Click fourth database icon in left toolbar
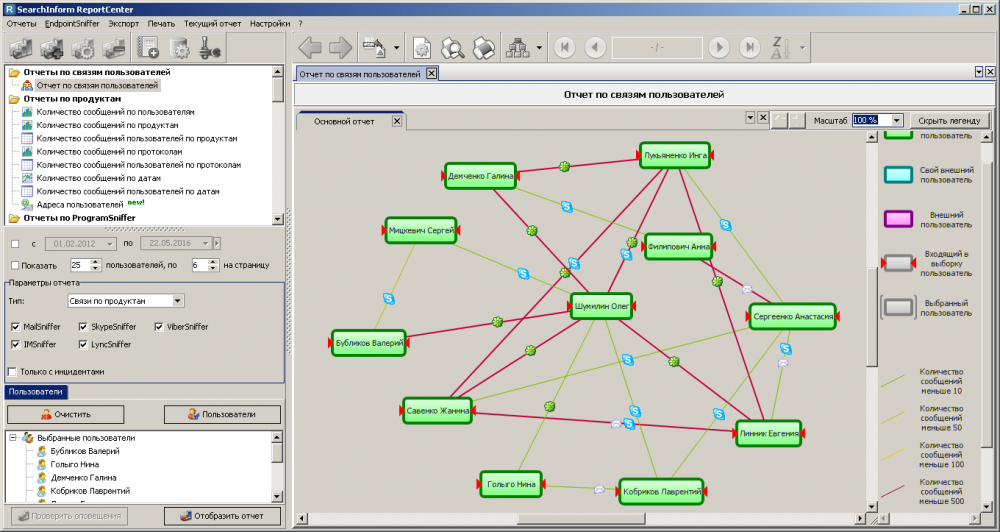This screenshot has width=1000, height=532. 115,49
